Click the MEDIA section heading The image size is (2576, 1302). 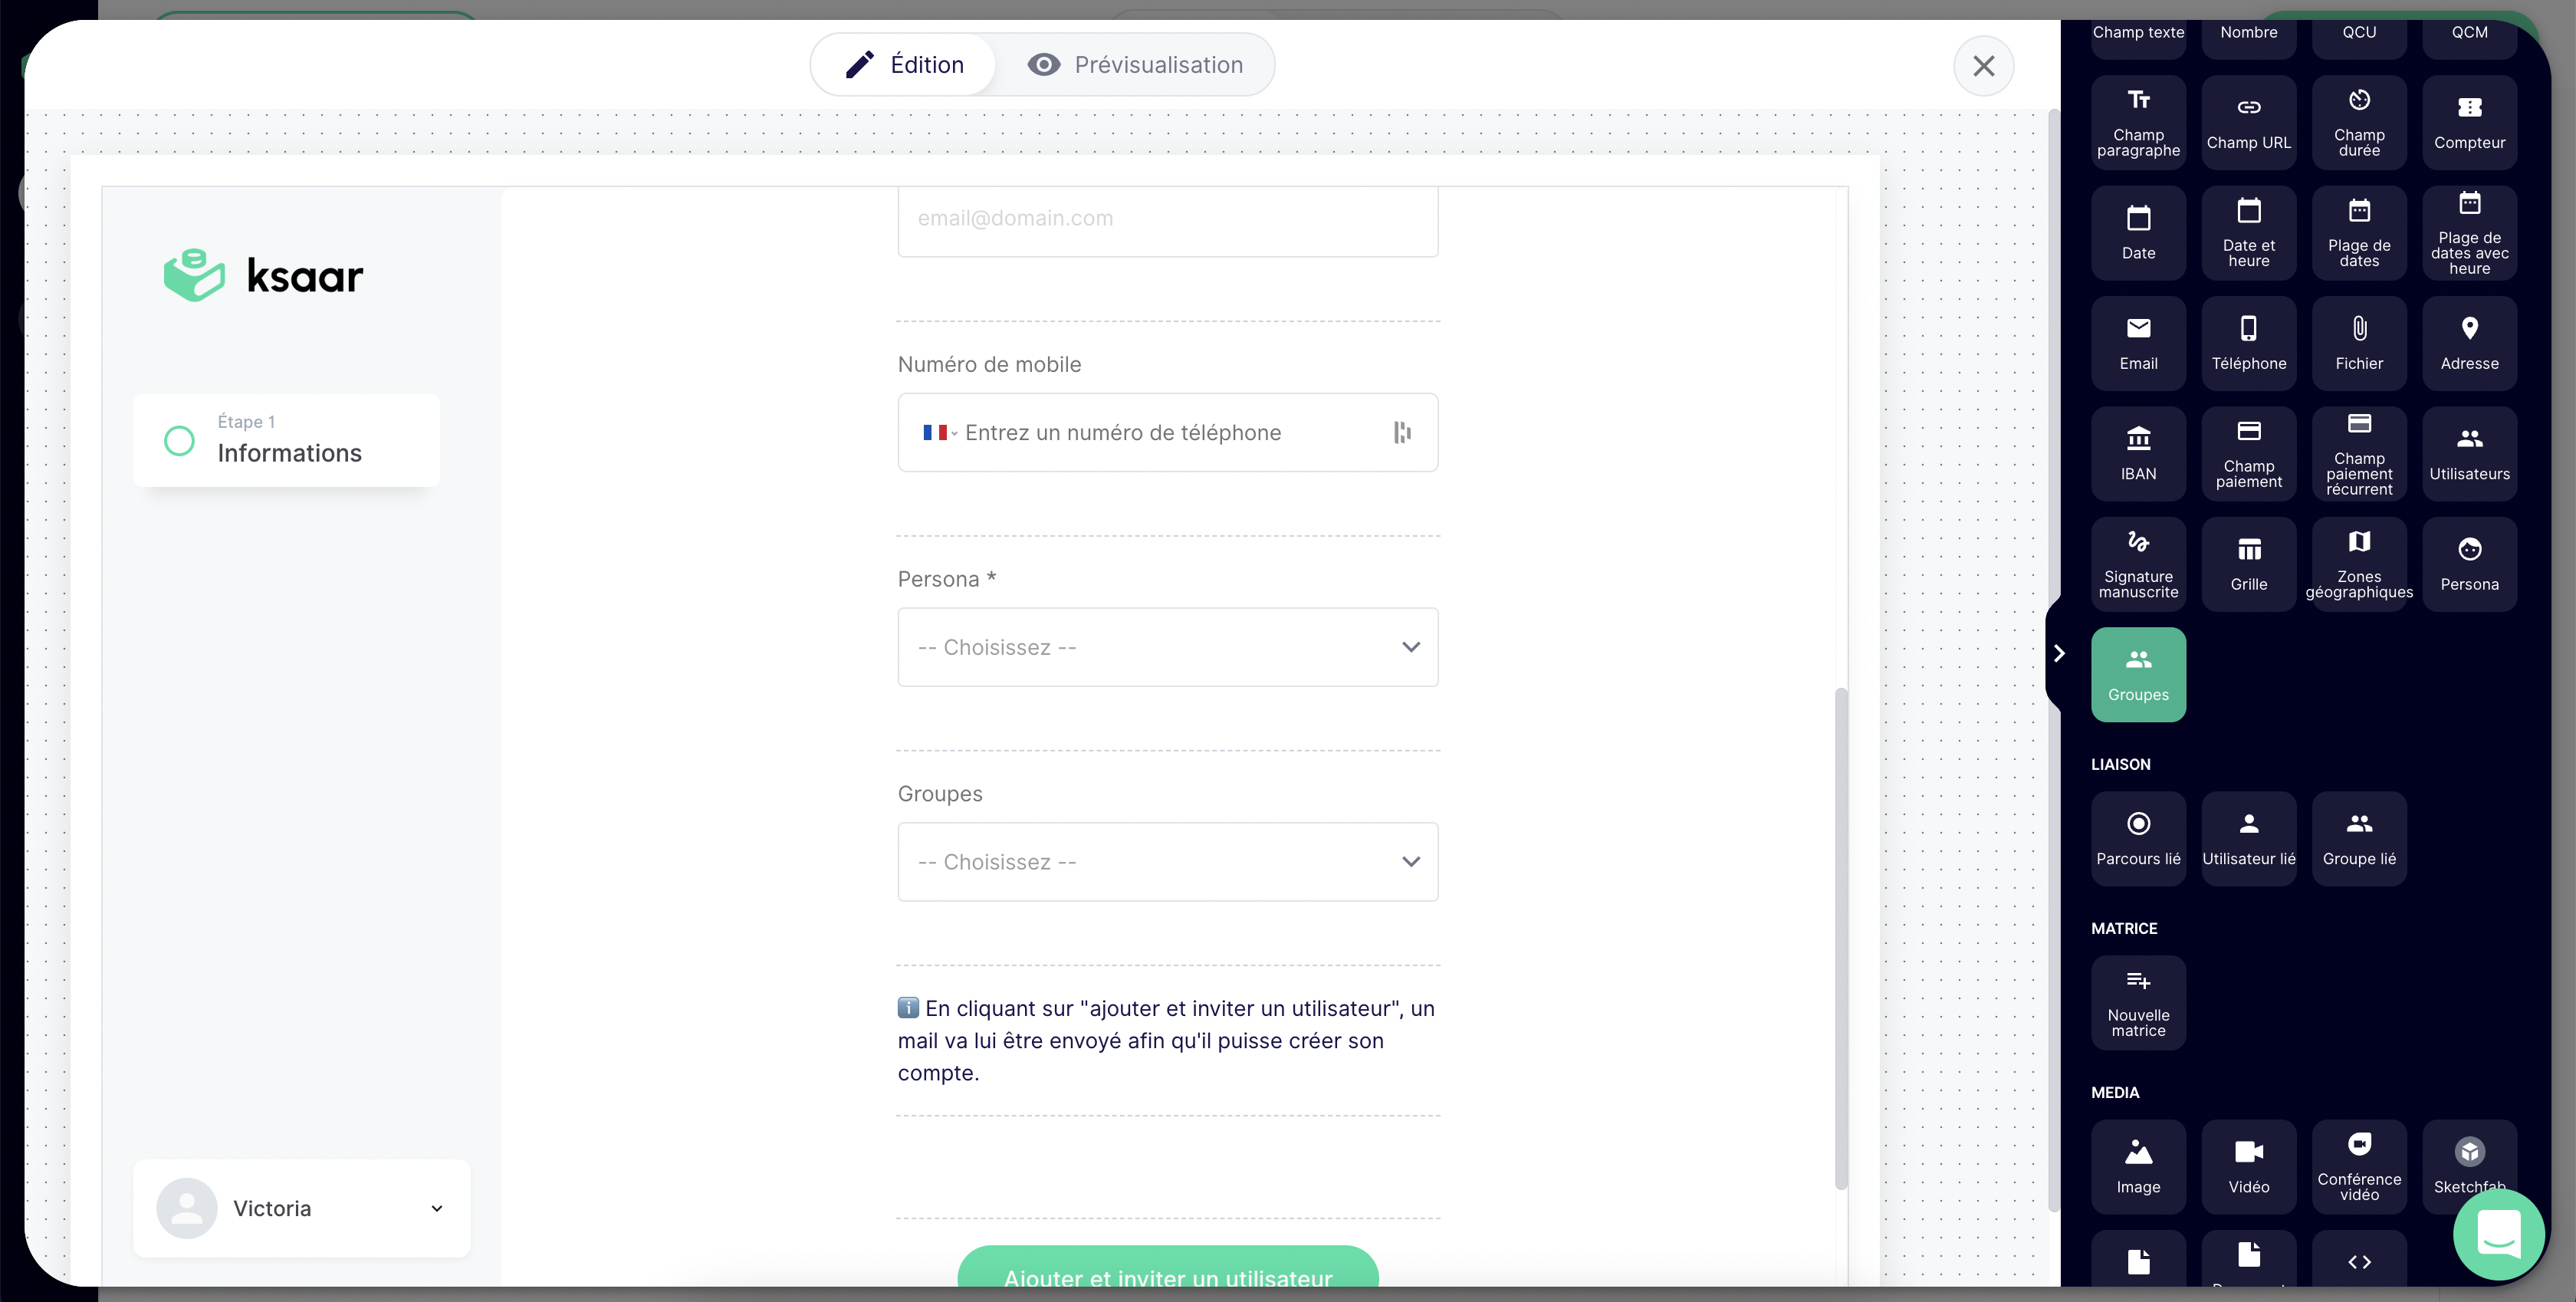pos(2114,1093)
